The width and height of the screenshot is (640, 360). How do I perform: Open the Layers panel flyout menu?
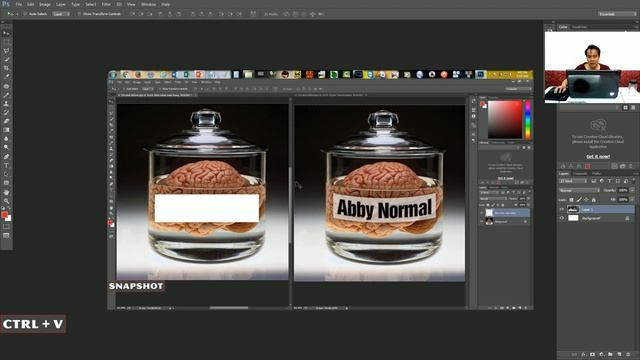point(636,173)
